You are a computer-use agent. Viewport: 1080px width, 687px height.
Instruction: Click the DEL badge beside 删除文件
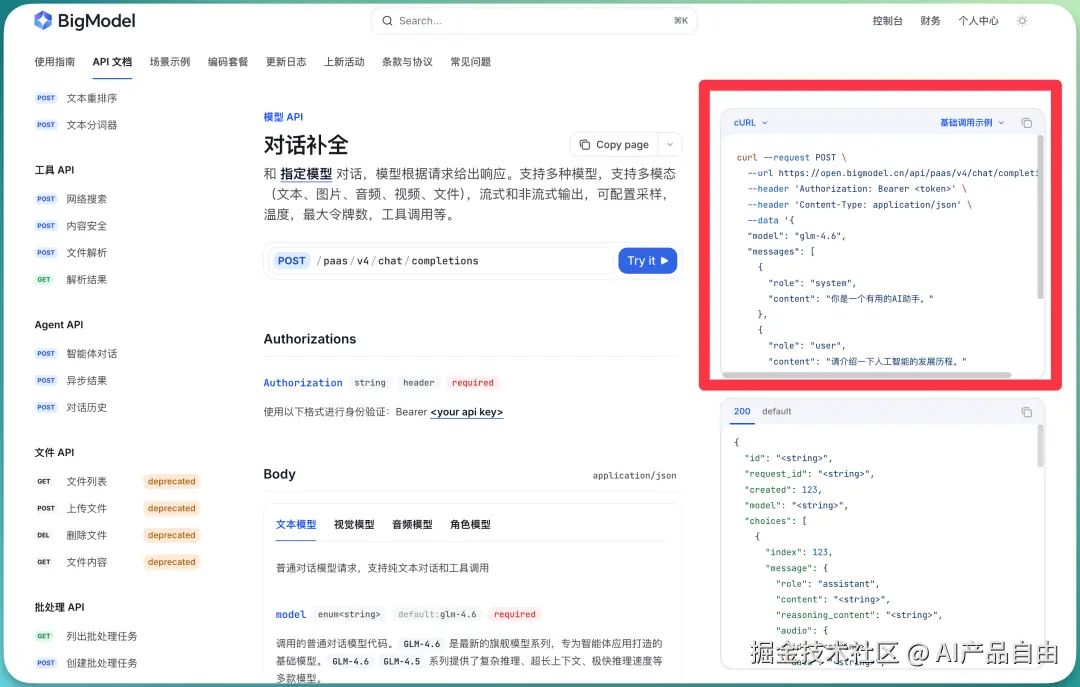tap(43, 535)
